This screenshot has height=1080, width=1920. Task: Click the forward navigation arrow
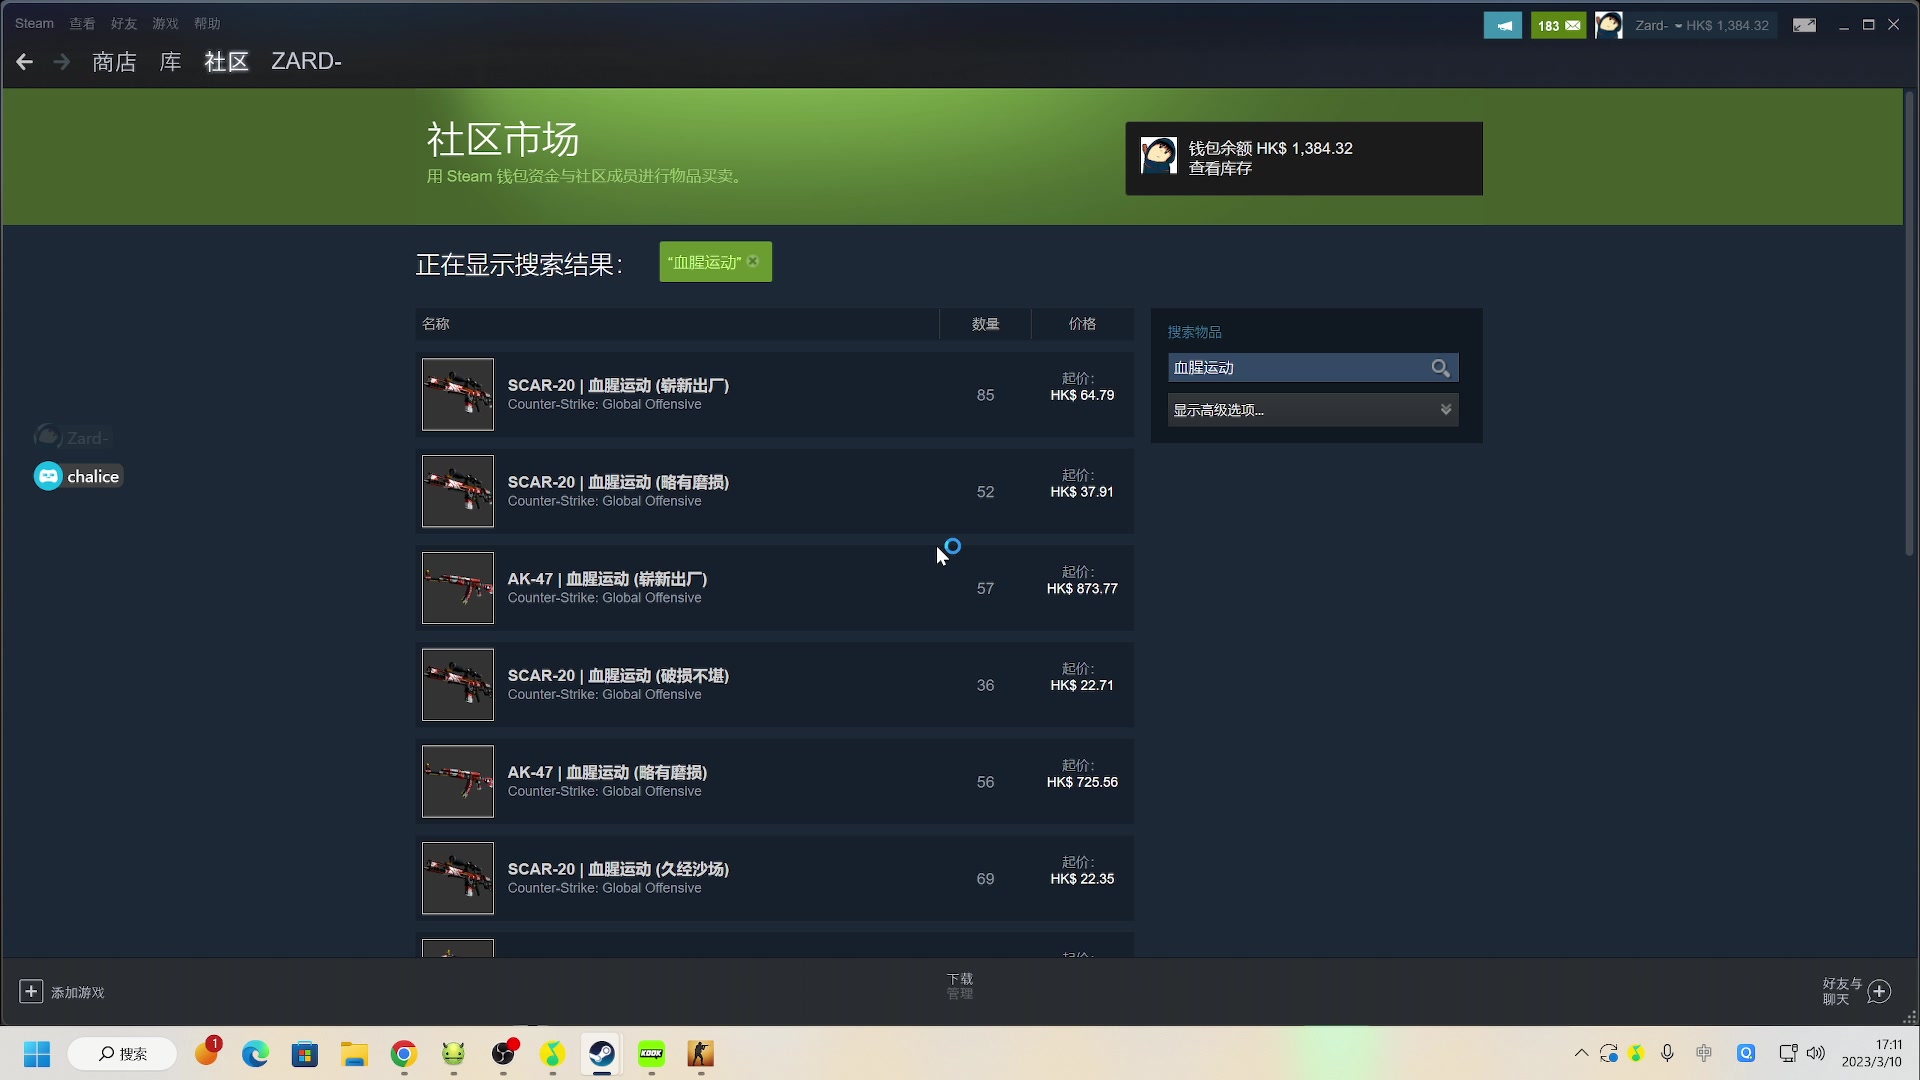(x=62, y=62)
